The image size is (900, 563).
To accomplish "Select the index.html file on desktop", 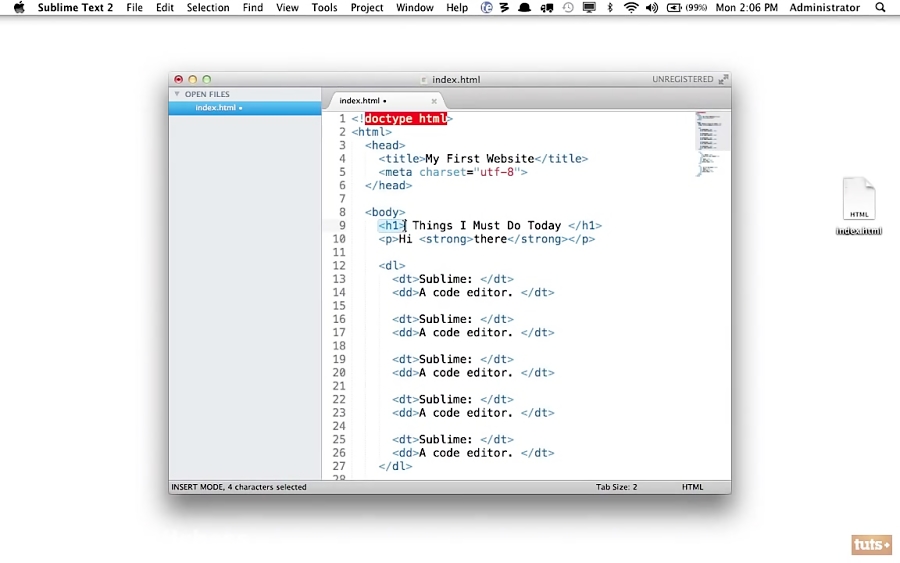I will click(859, 207).
